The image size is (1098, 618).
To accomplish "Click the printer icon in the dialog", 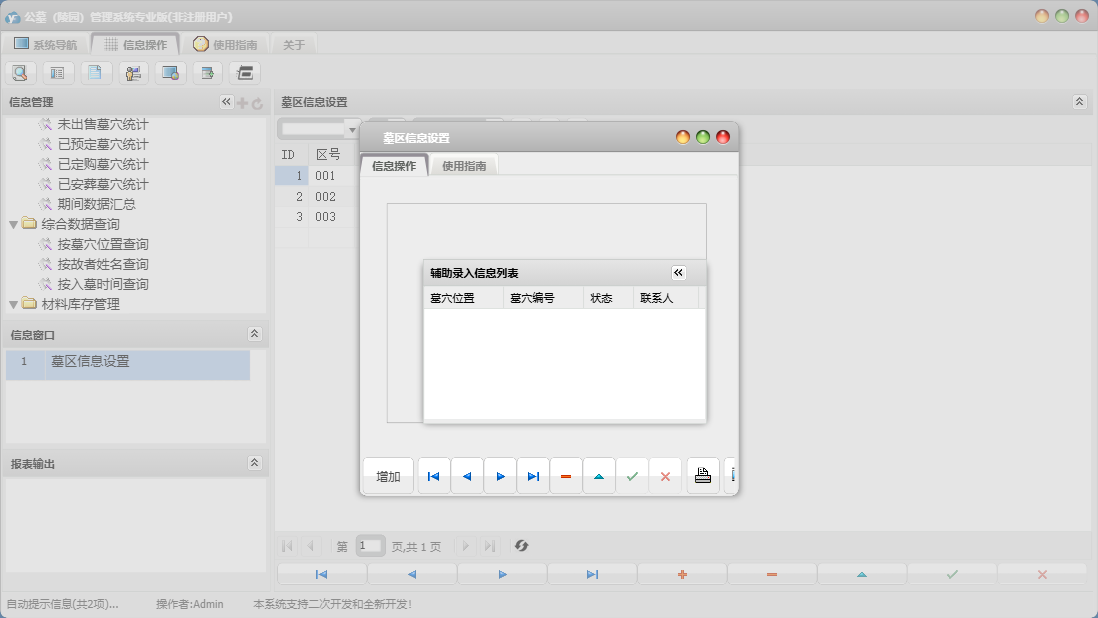I will [x=703, y=477].
